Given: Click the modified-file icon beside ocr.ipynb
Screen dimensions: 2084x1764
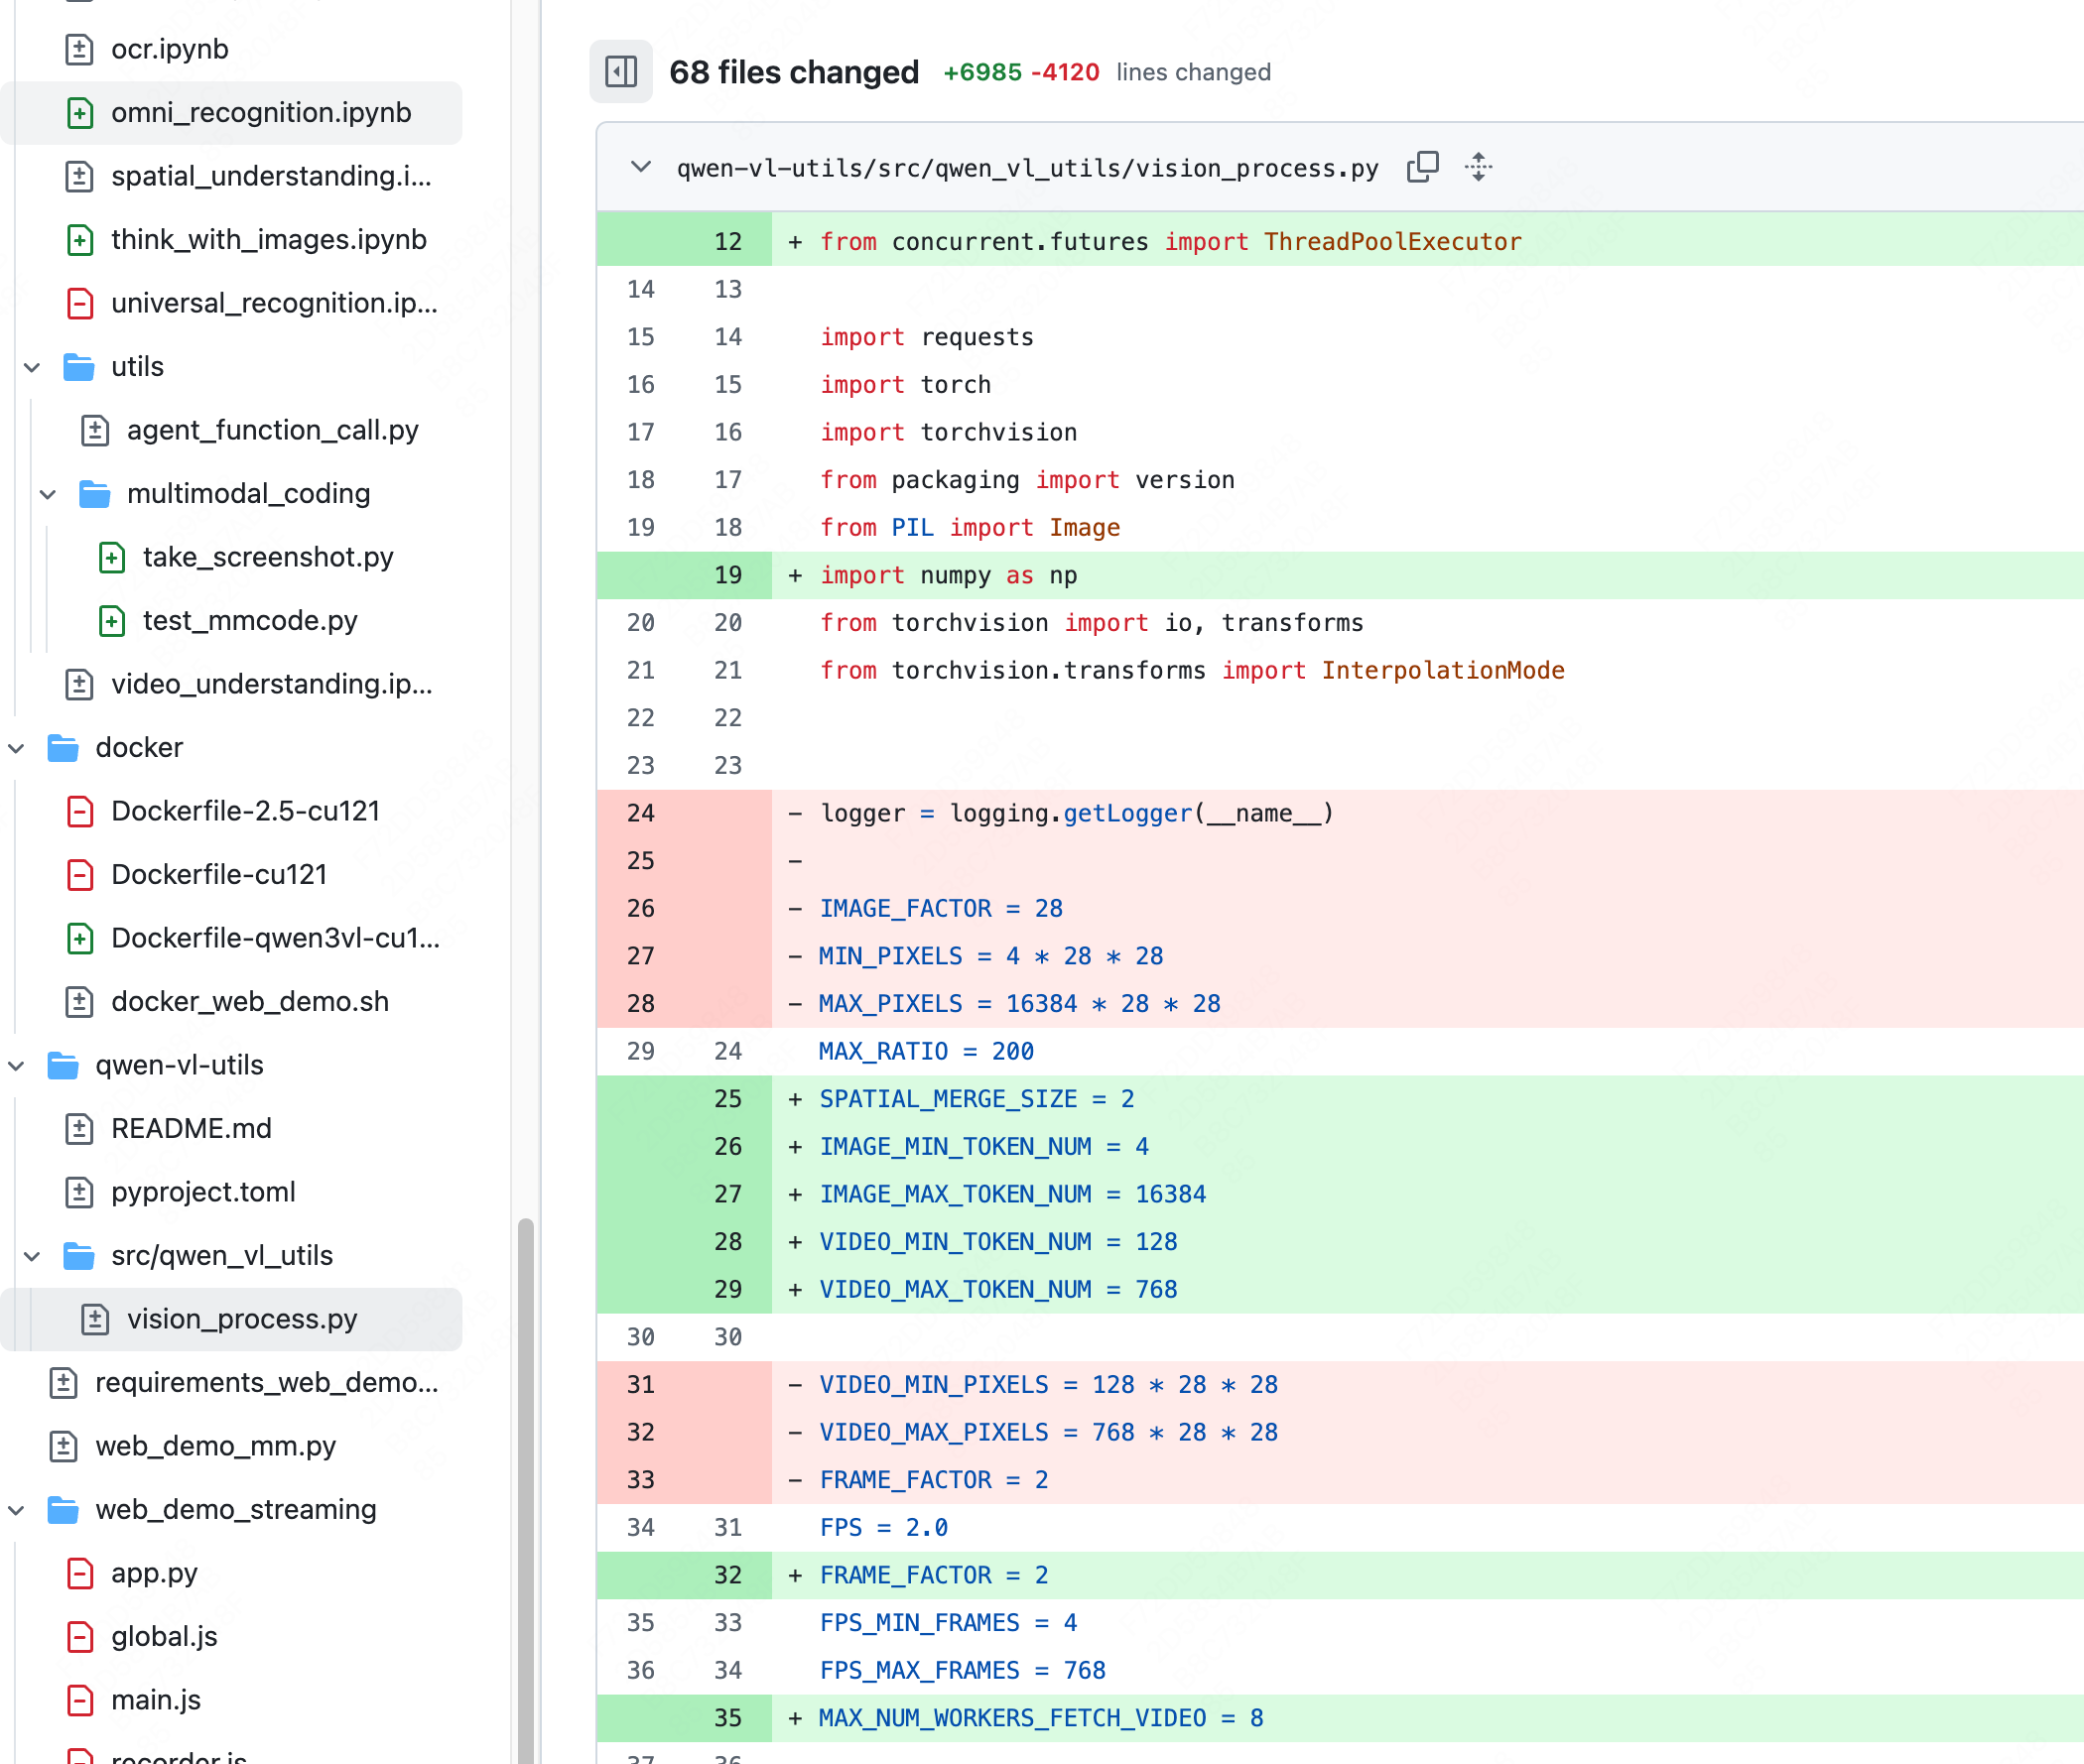Looking at the screenshot, I should 80,49.
